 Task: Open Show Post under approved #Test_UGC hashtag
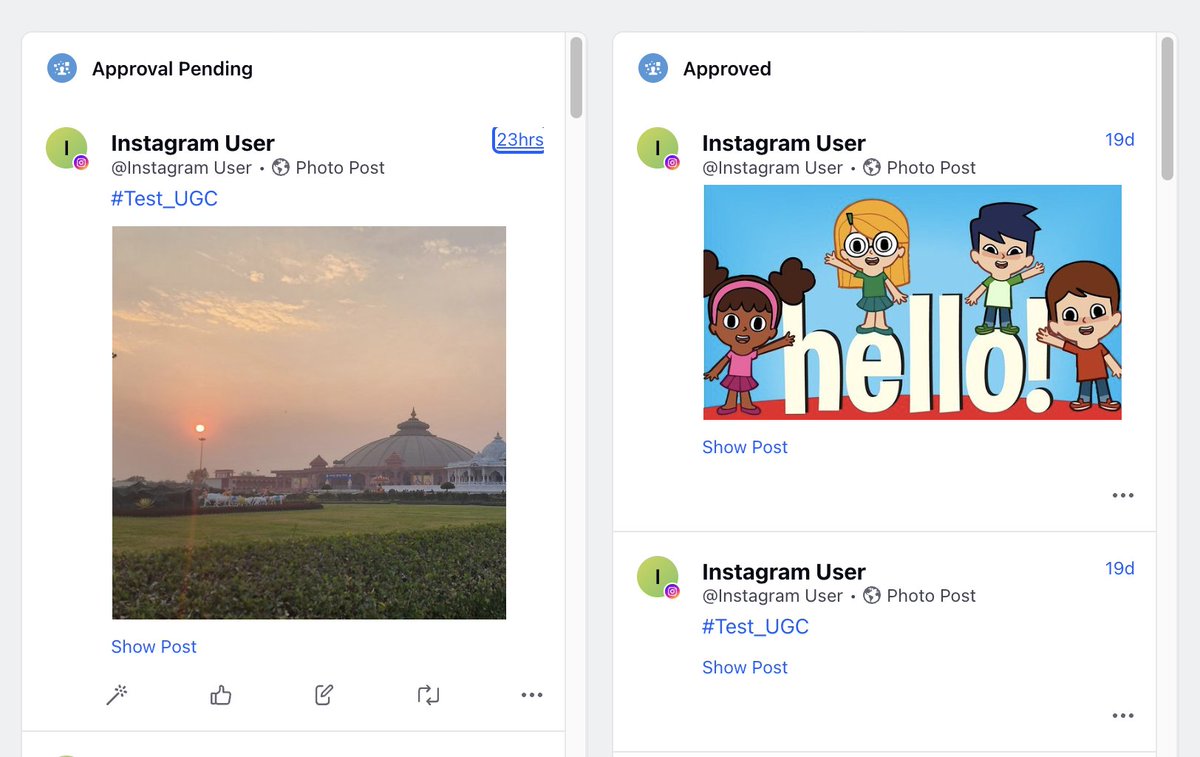pyautogui.click(x=745, y=667)
